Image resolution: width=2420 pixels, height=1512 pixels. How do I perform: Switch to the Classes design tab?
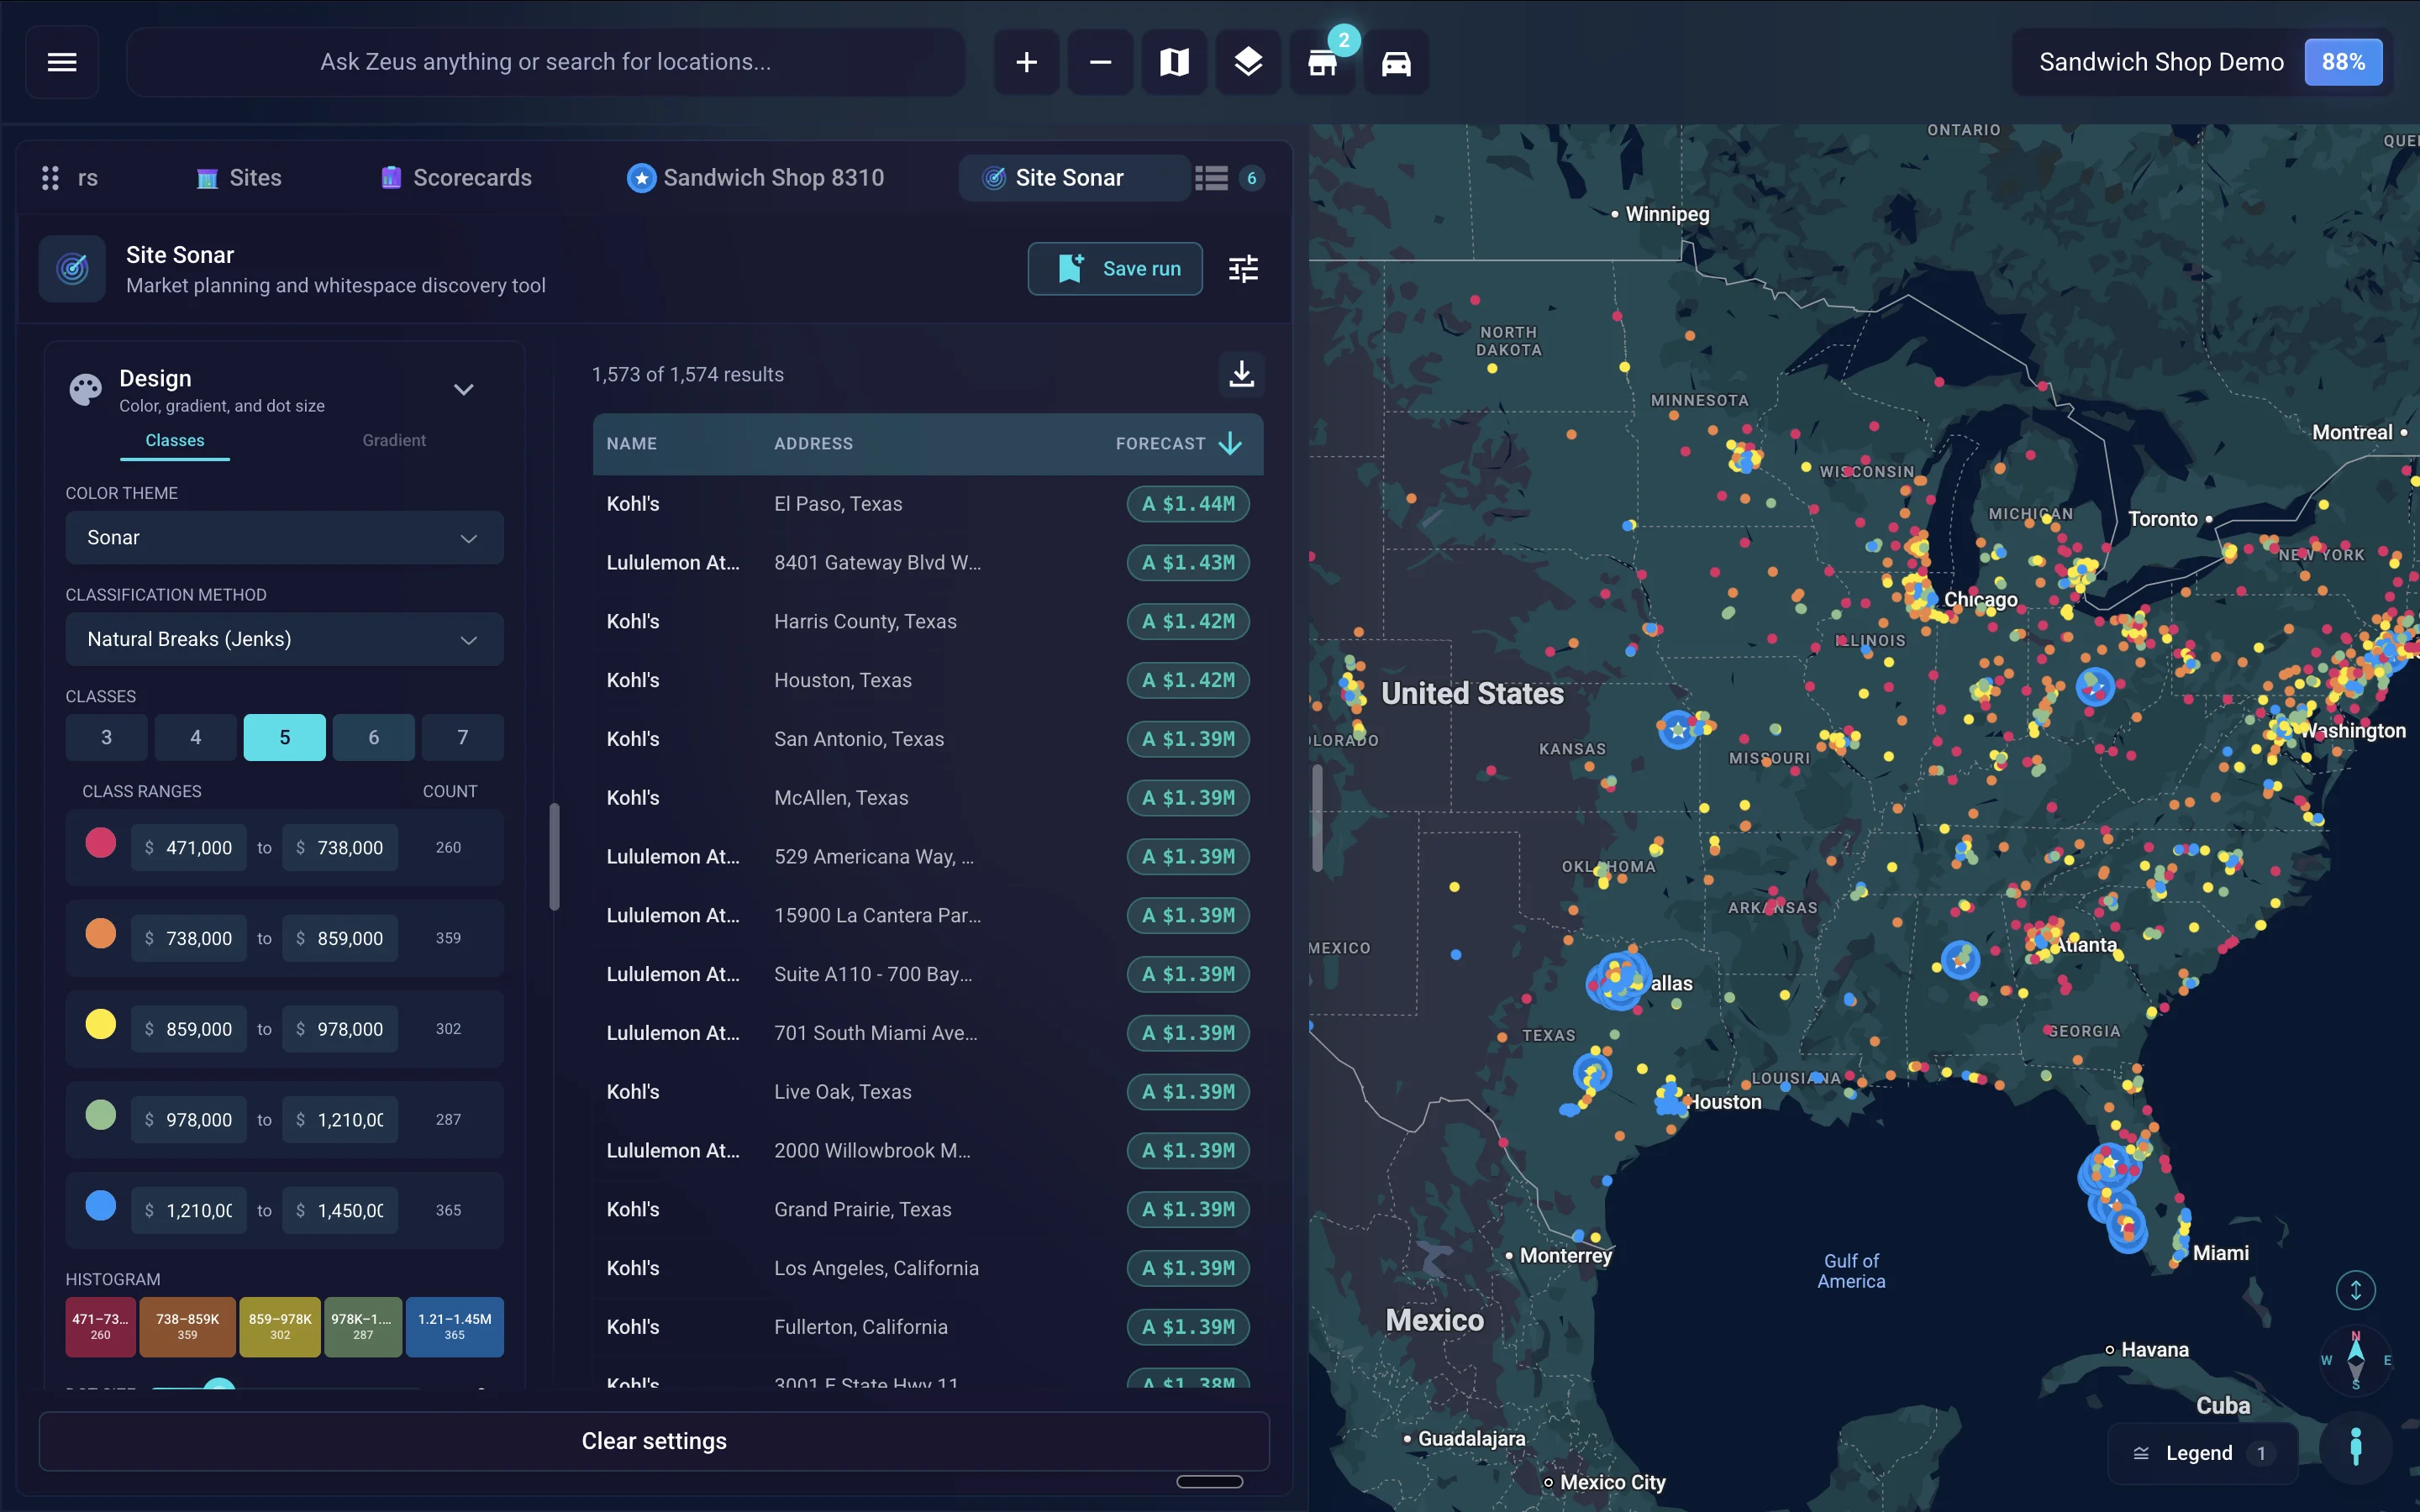175,440
